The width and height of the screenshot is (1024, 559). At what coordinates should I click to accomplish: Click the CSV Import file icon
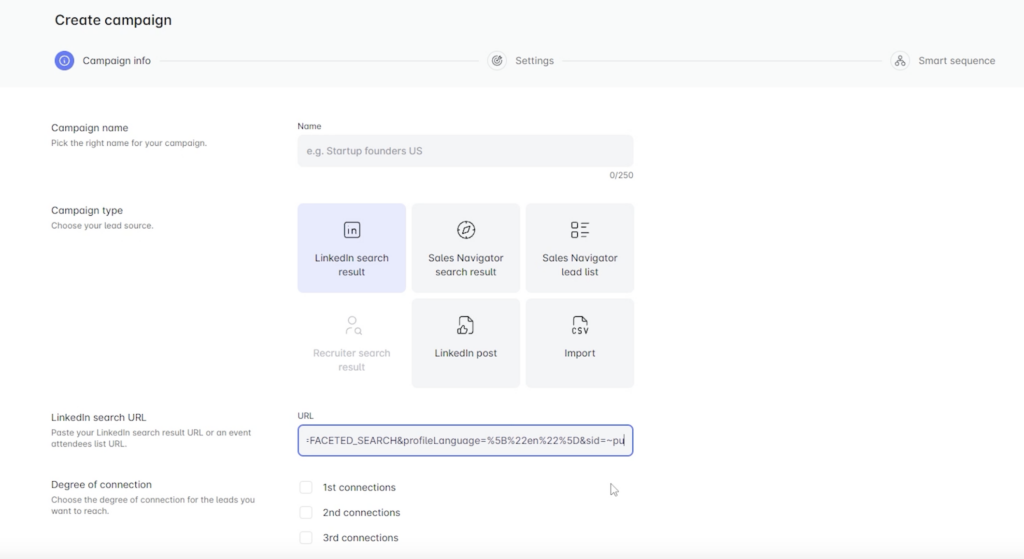click(x=580, y=325)
